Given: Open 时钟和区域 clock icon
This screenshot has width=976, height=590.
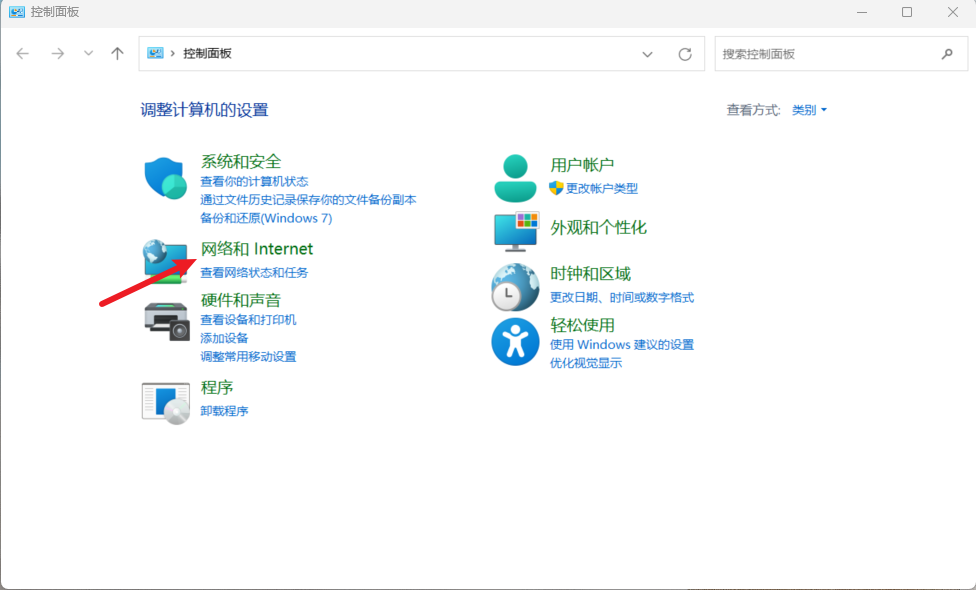Looking at the screenshot, I should click(x=514, y=285).
